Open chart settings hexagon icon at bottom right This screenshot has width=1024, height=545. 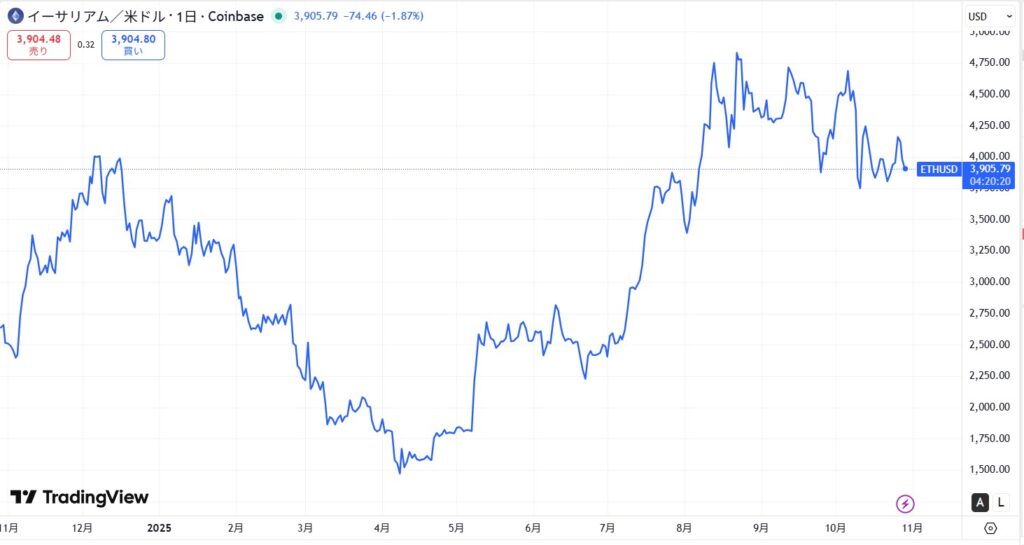coord(990,528)
